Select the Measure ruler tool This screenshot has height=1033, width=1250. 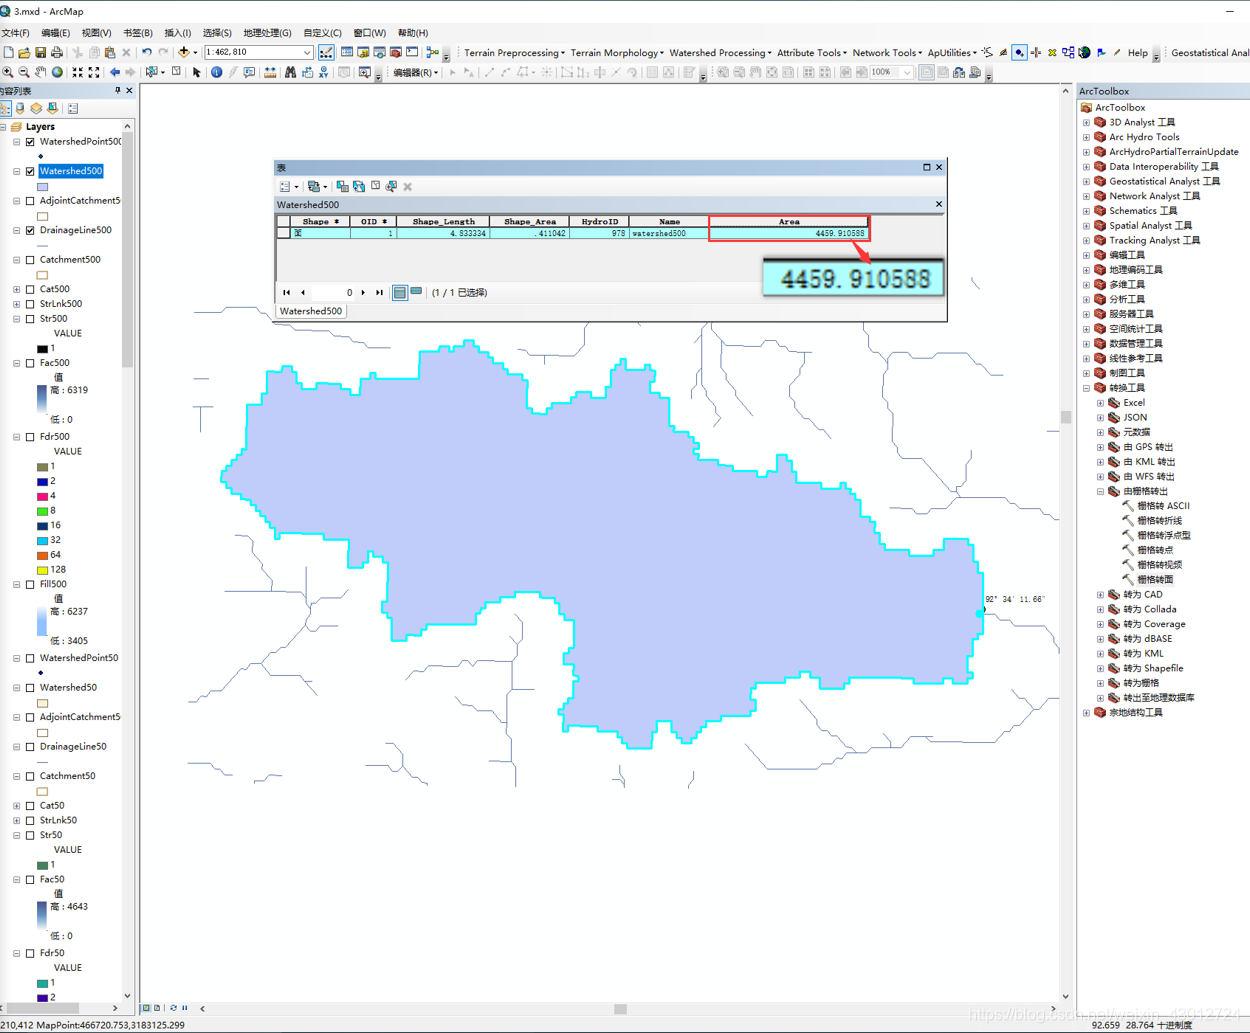(x=270, y=72)
